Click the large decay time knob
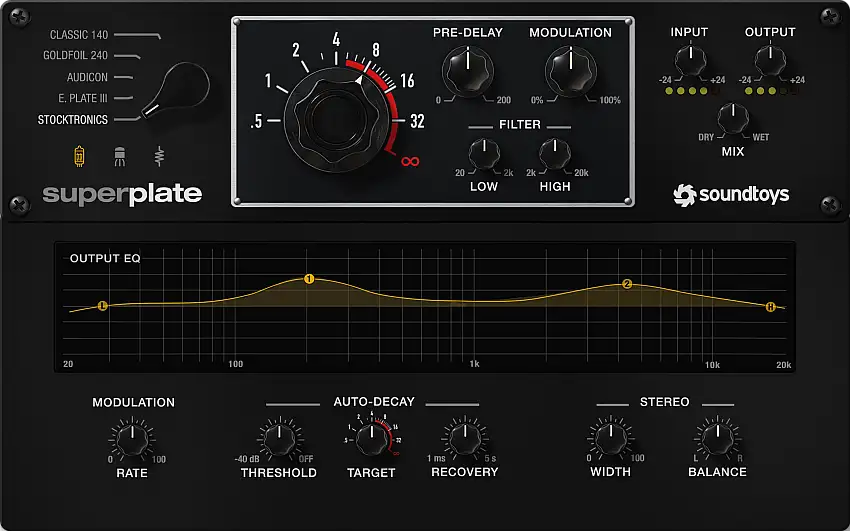Image resolution: width=850 pixels, height=531 pixels. [x=336, y=120]
